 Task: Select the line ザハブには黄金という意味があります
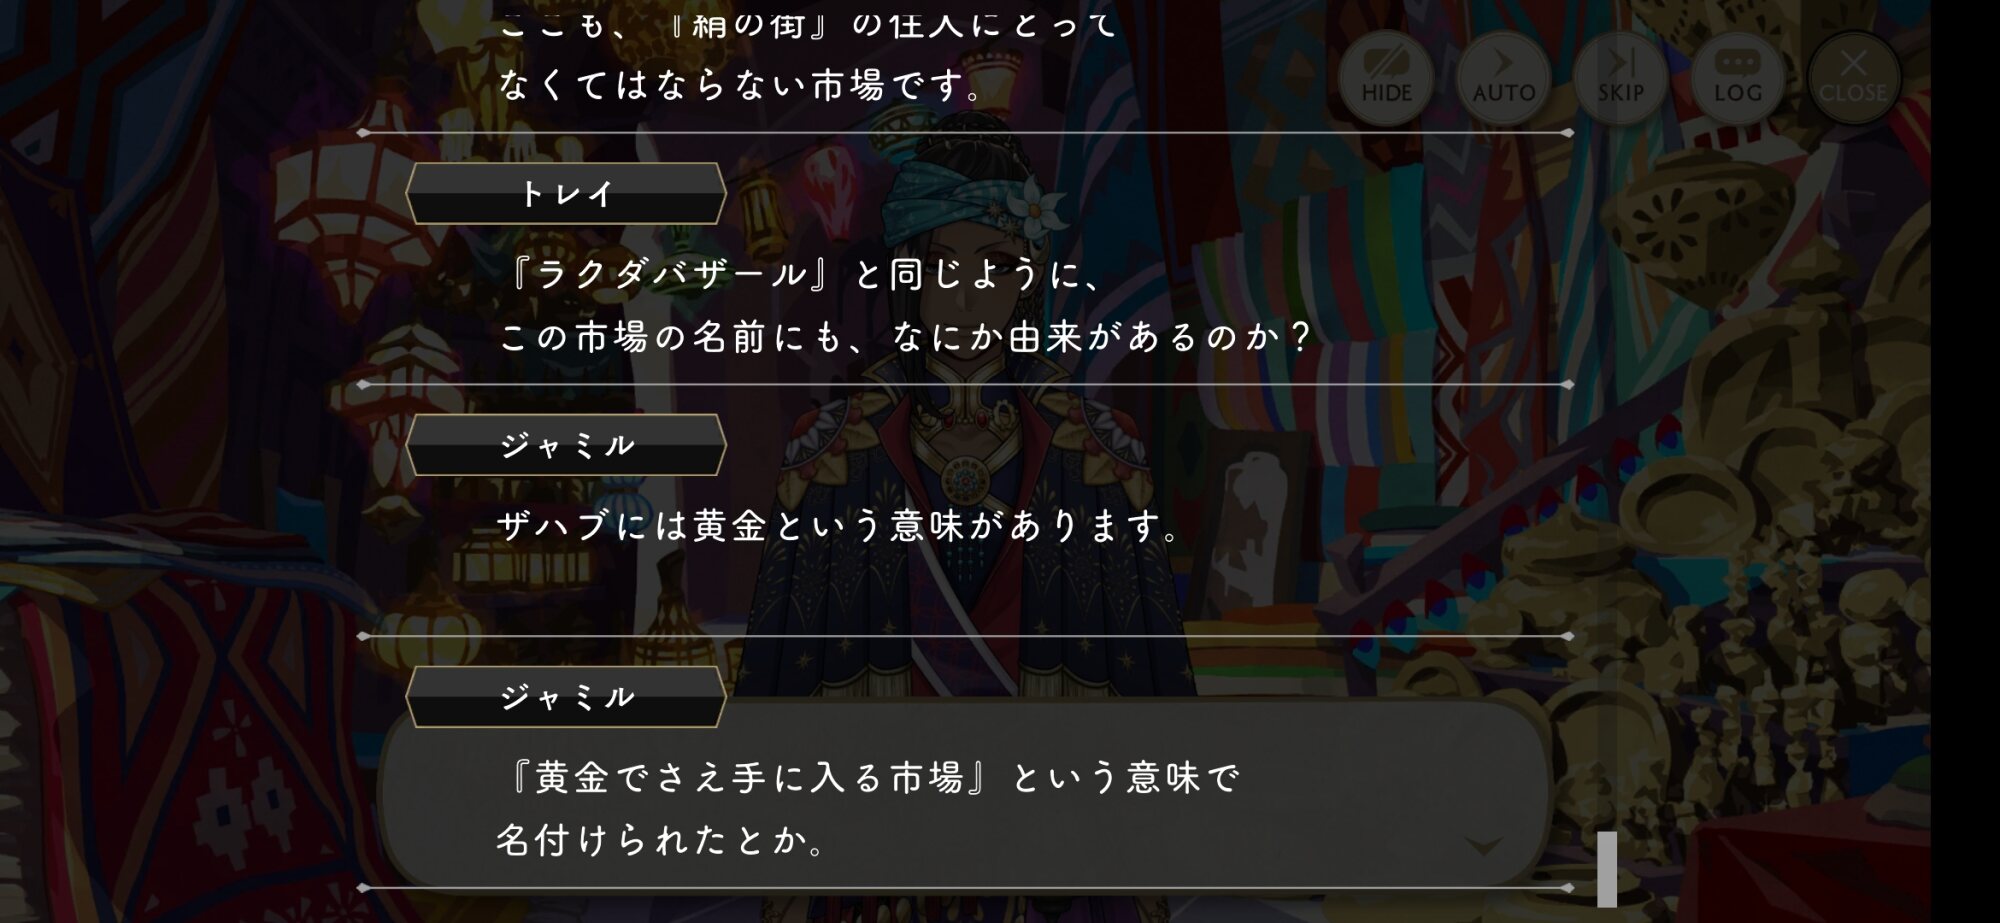(840, 525)
